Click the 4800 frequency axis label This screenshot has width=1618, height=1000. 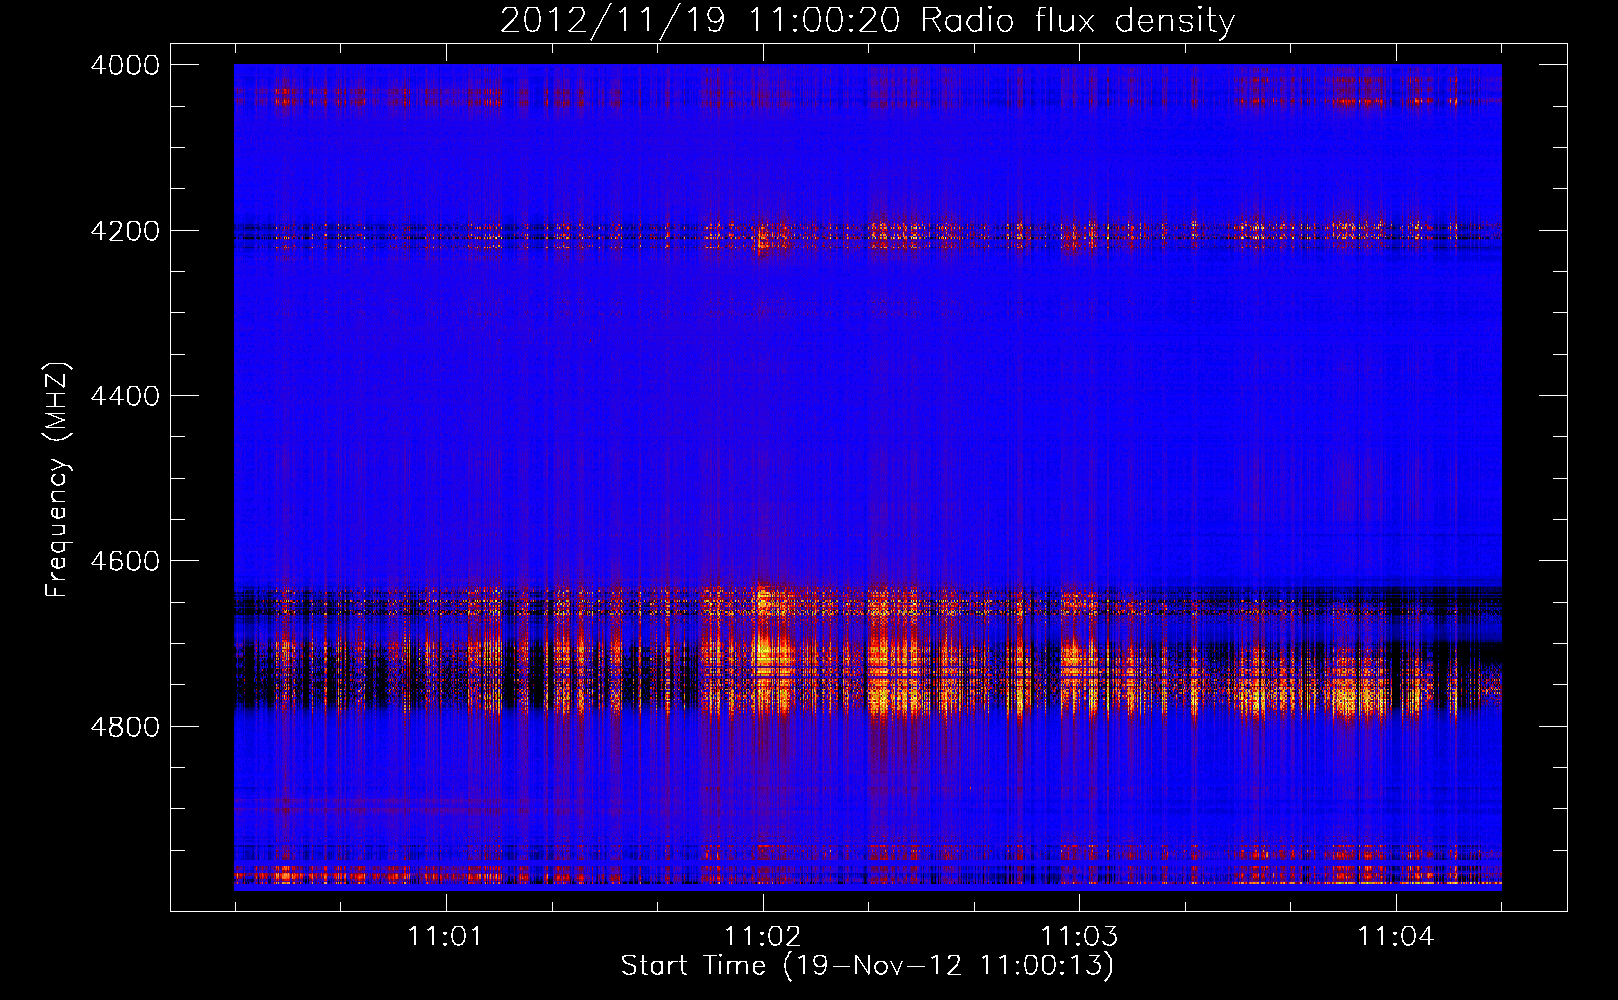(125, 727)
